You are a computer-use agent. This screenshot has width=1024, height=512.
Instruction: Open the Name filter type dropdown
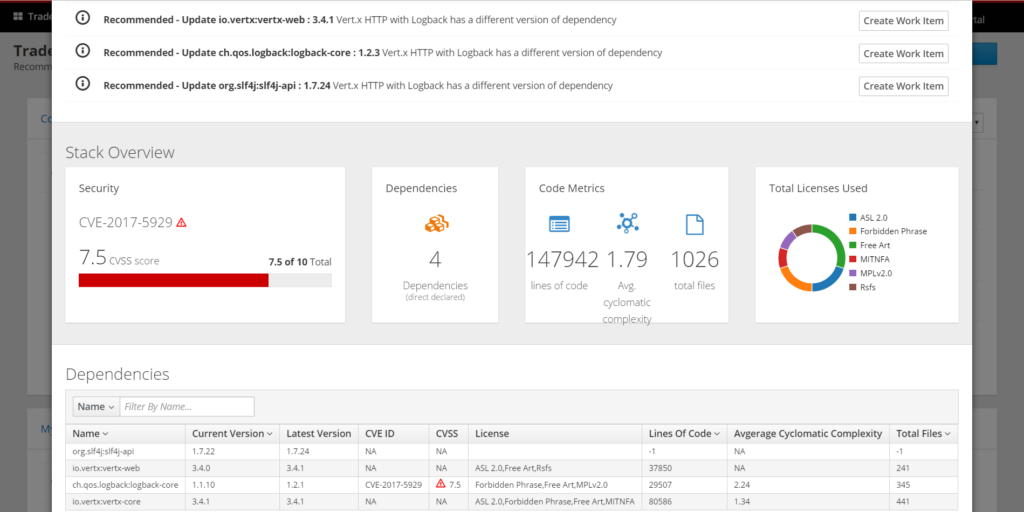(x=96, y=407)
